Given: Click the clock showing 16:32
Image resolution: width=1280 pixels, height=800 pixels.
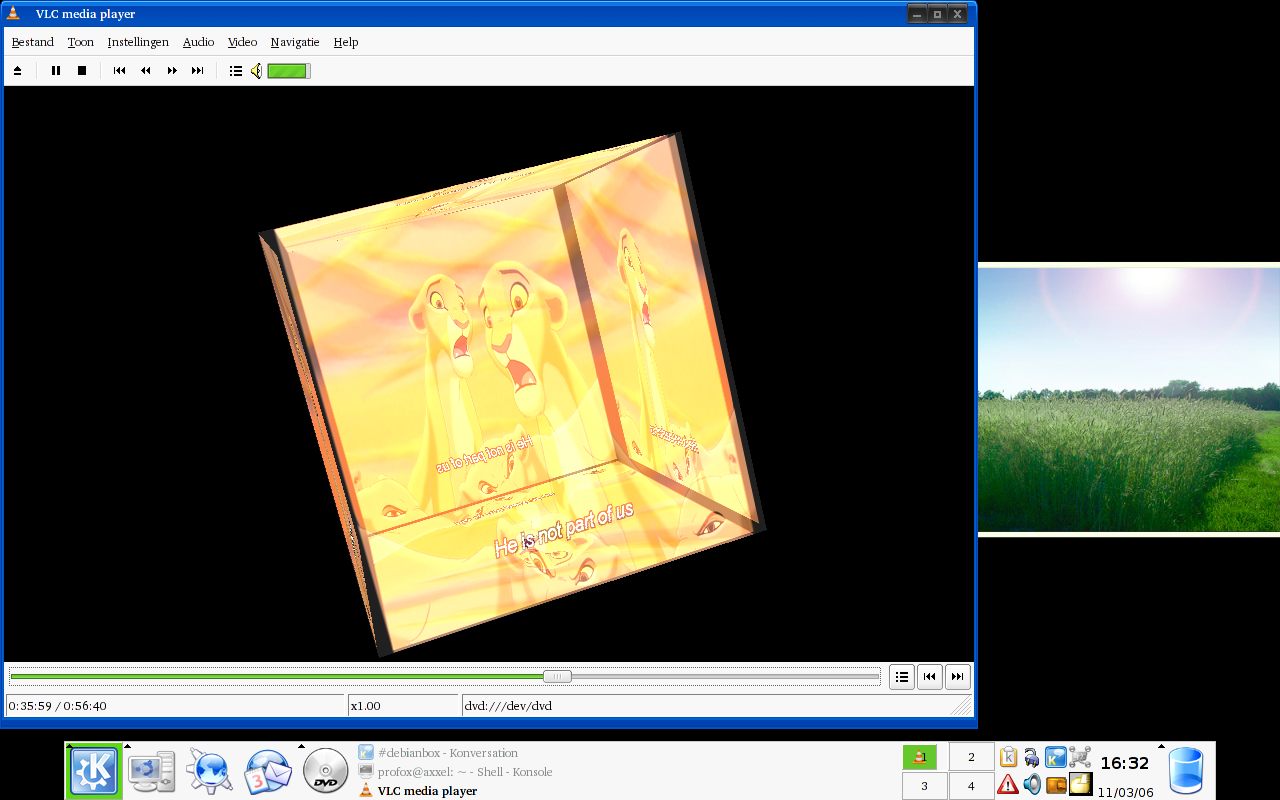Looking at the screenshot, I should pos(1125,763).
